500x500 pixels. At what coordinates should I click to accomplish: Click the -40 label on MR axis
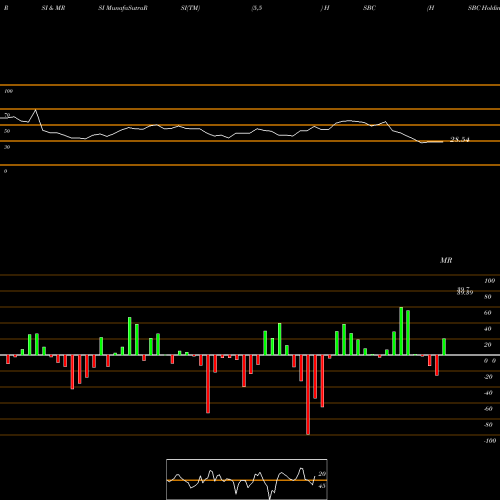488,393
